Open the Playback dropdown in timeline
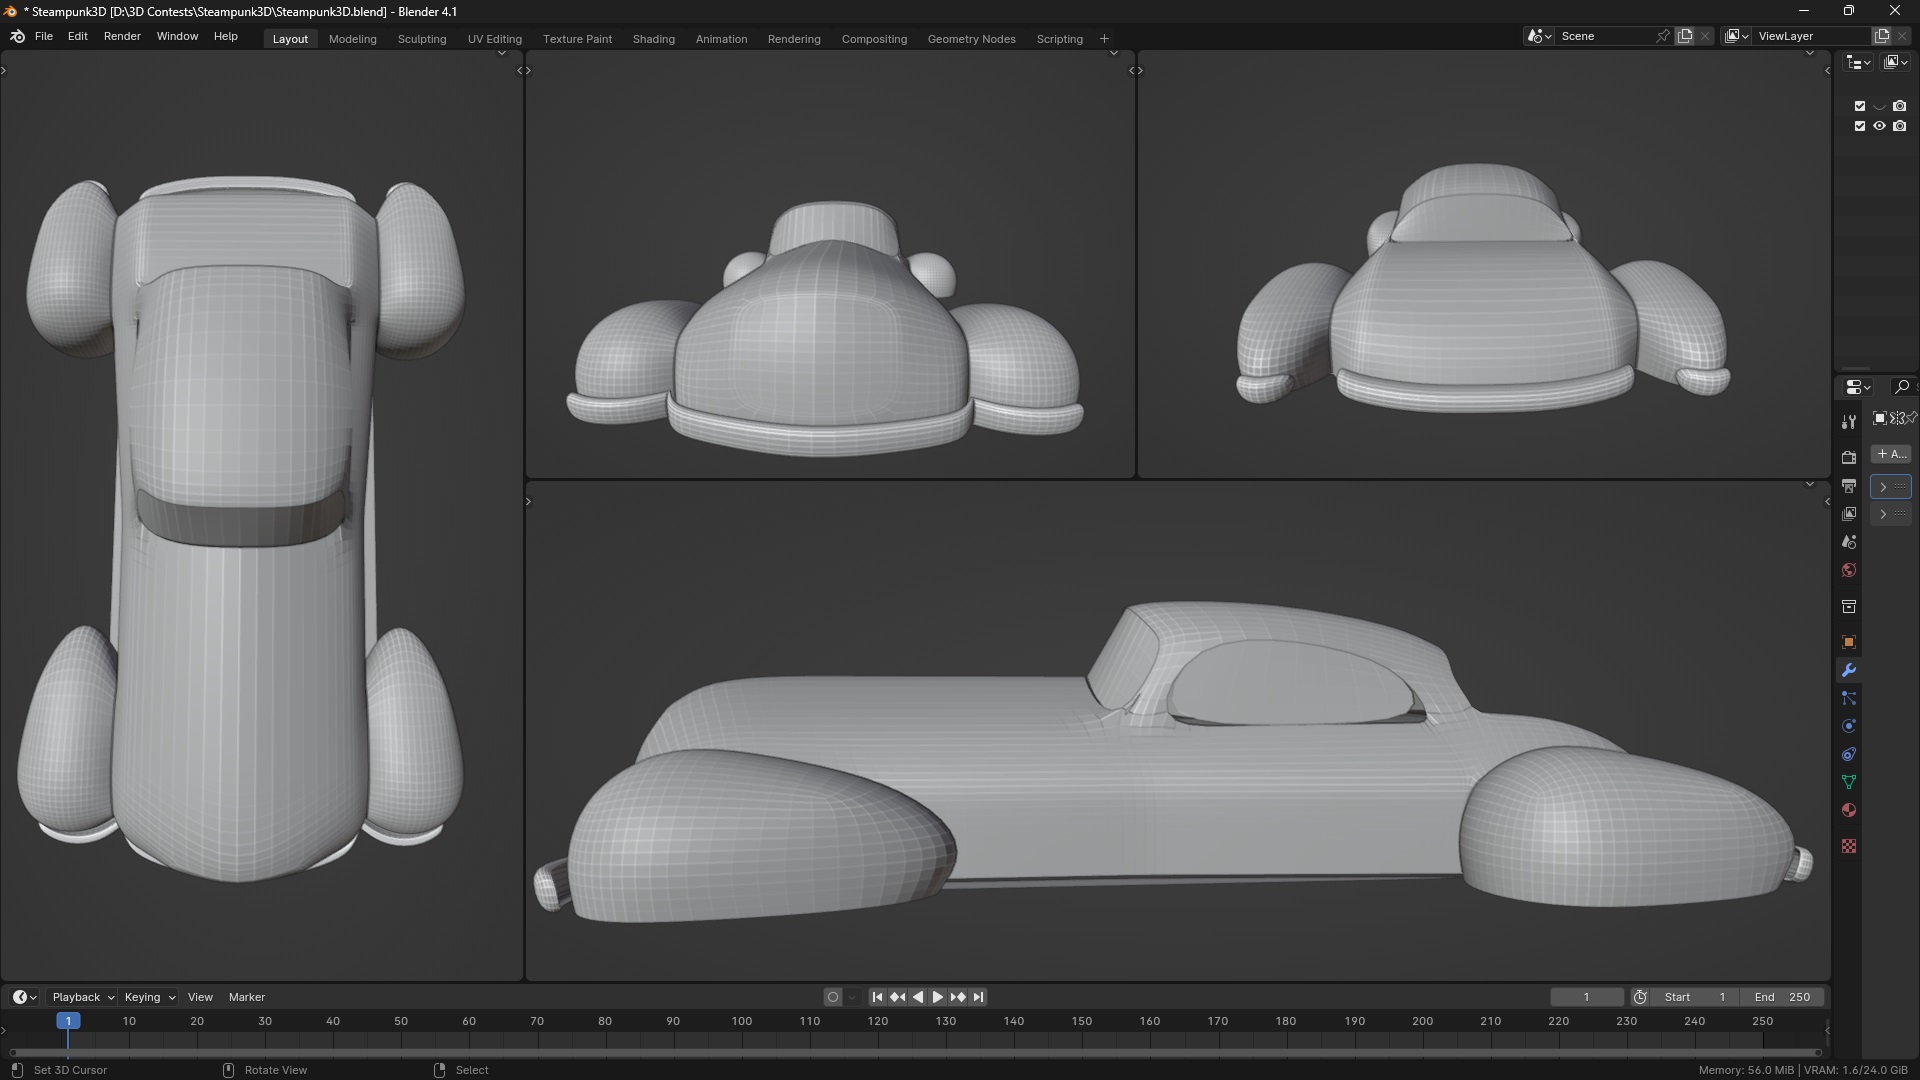This screenshot has height=1080, width=1920. 82,997
